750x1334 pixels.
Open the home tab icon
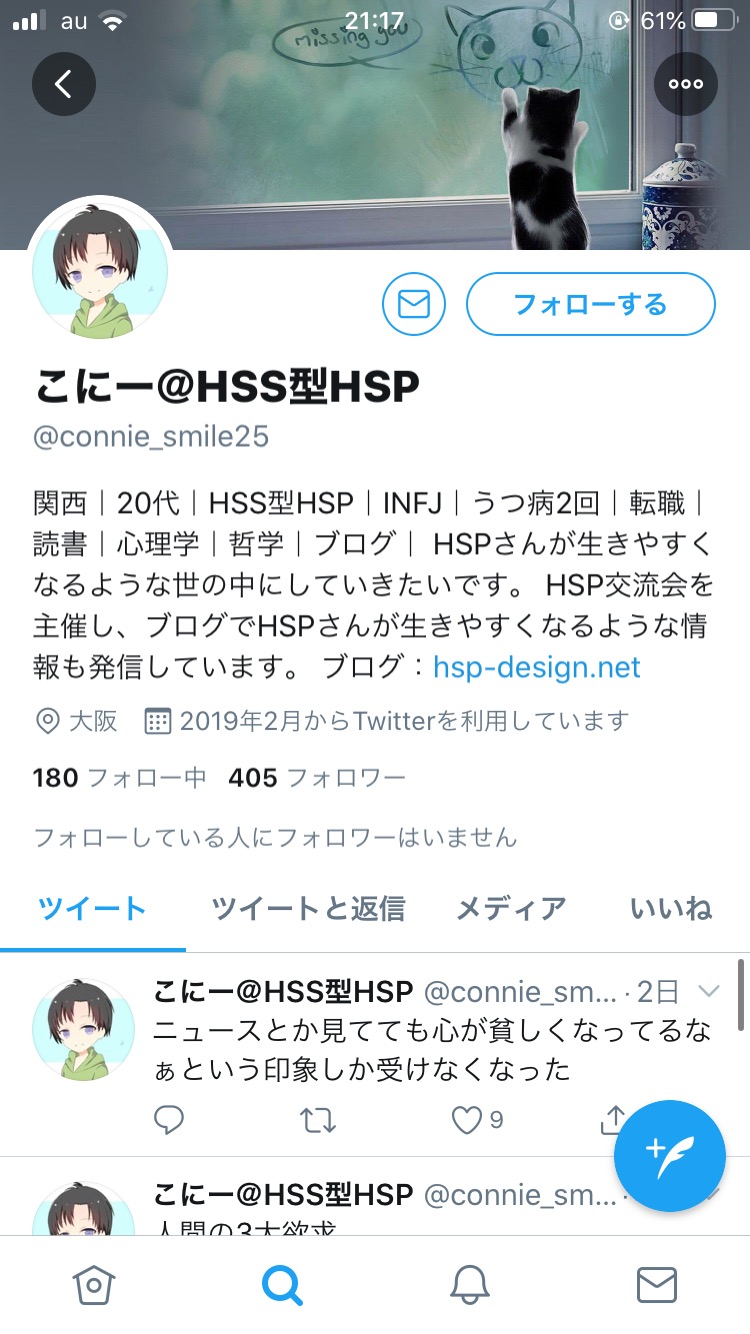[94, 1285]
